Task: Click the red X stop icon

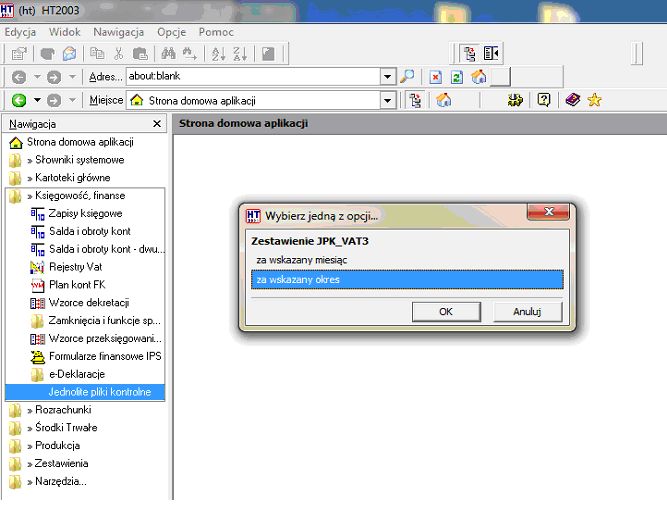Action: click(x=435, y=77)
